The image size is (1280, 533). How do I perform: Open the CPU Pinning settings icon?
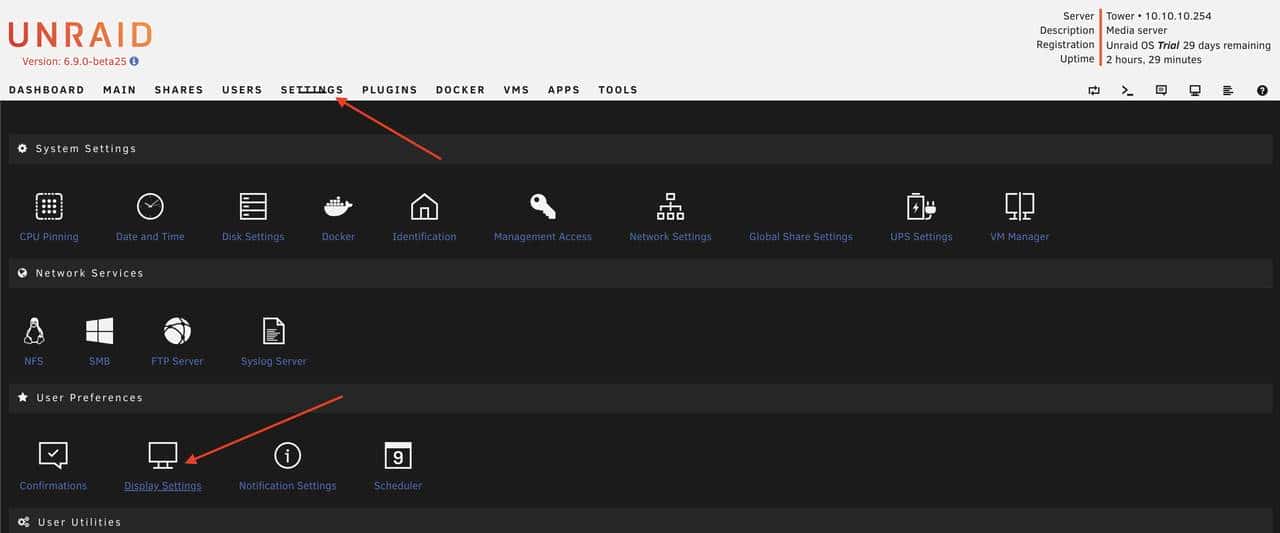tap(49, 207)
